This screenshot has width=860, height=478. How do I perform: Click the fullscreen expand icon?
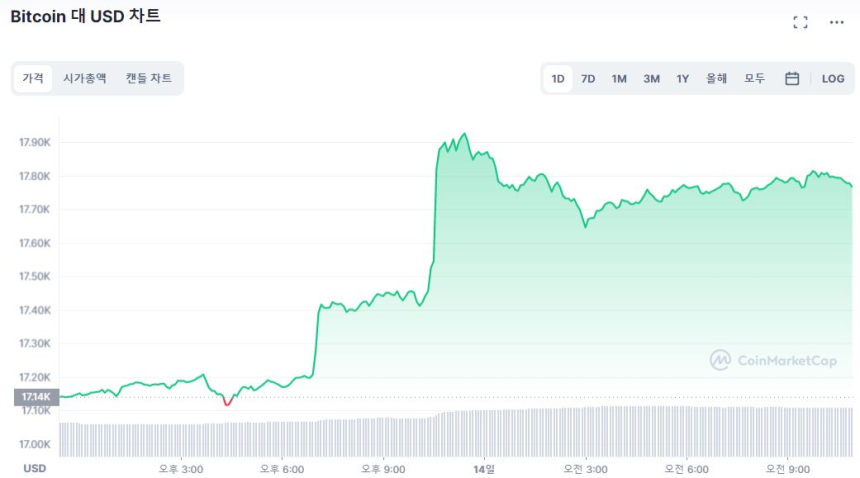point(800,22)
